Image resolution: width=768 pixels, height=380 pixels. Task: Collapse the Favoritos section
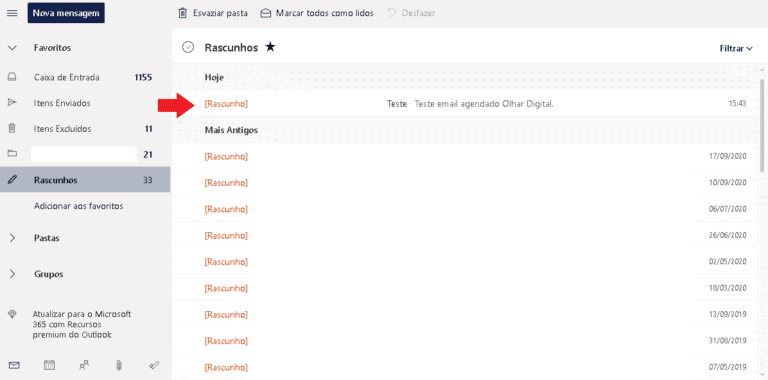click(x=13, y=48)
